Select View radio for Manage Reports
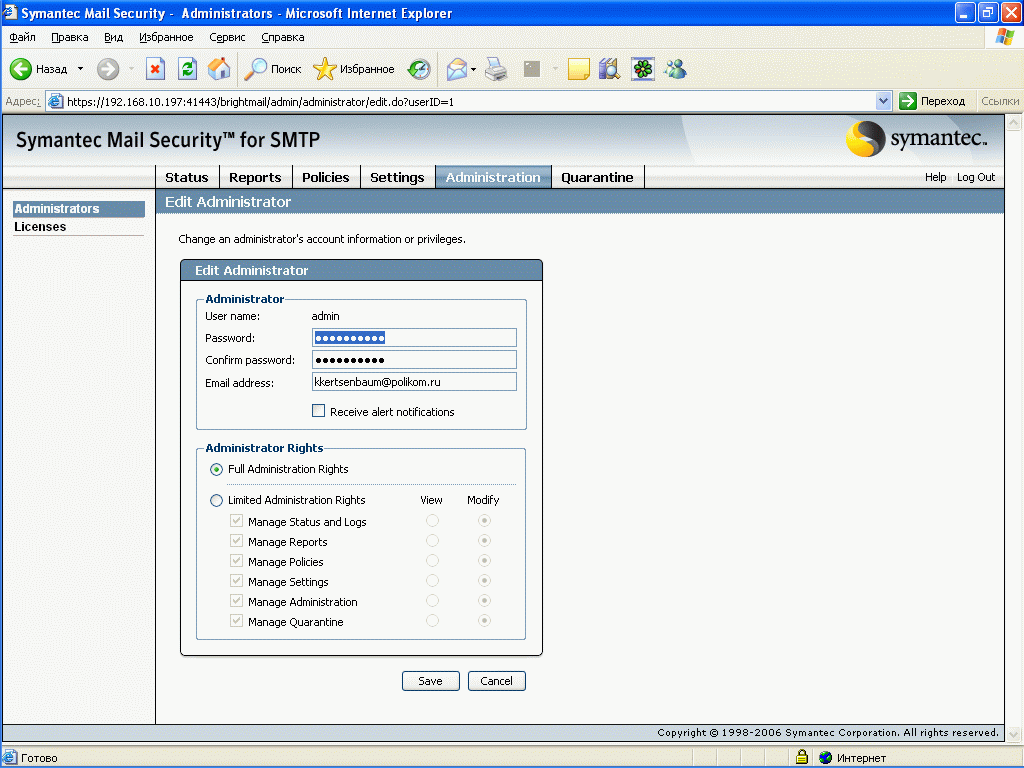Viewport: 1024px width, 768px height. 432,541
